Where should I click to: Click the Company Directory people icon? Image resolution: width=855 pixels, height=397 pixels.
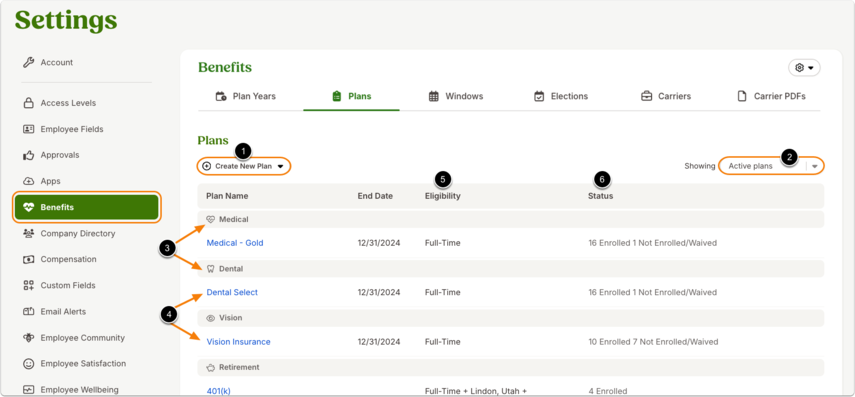28,233
